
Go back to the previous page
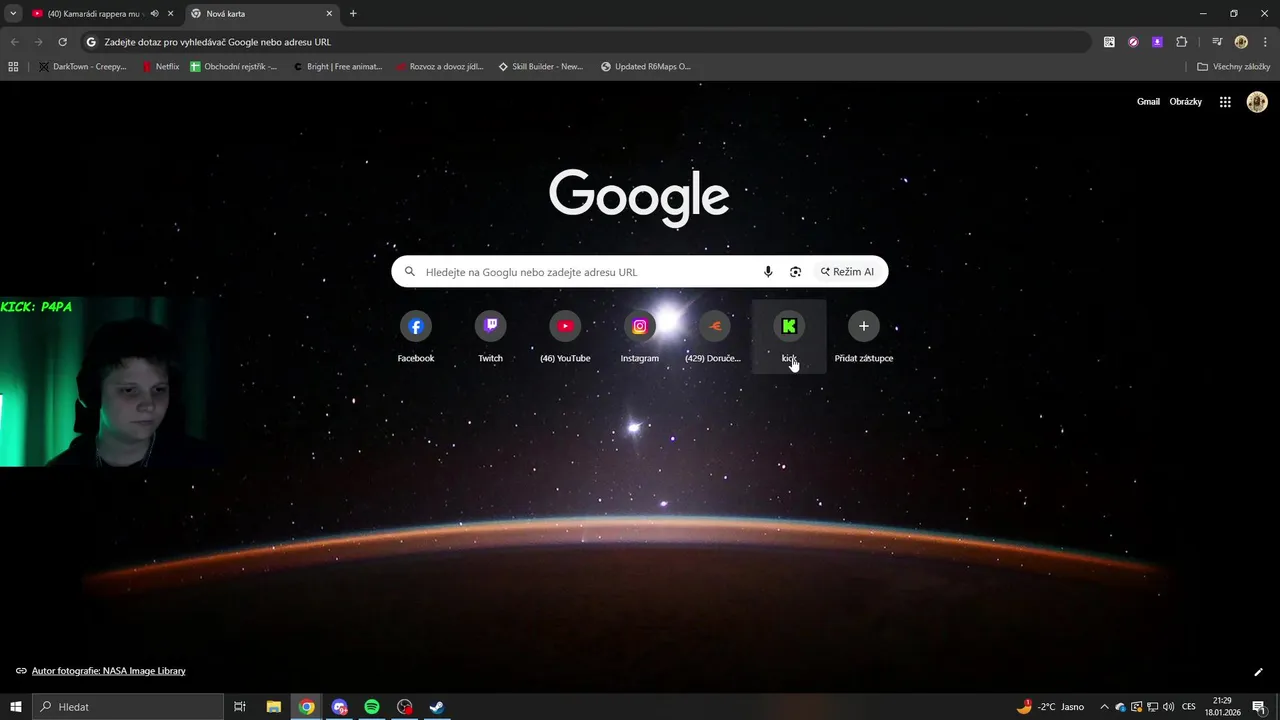coord(14,42)
